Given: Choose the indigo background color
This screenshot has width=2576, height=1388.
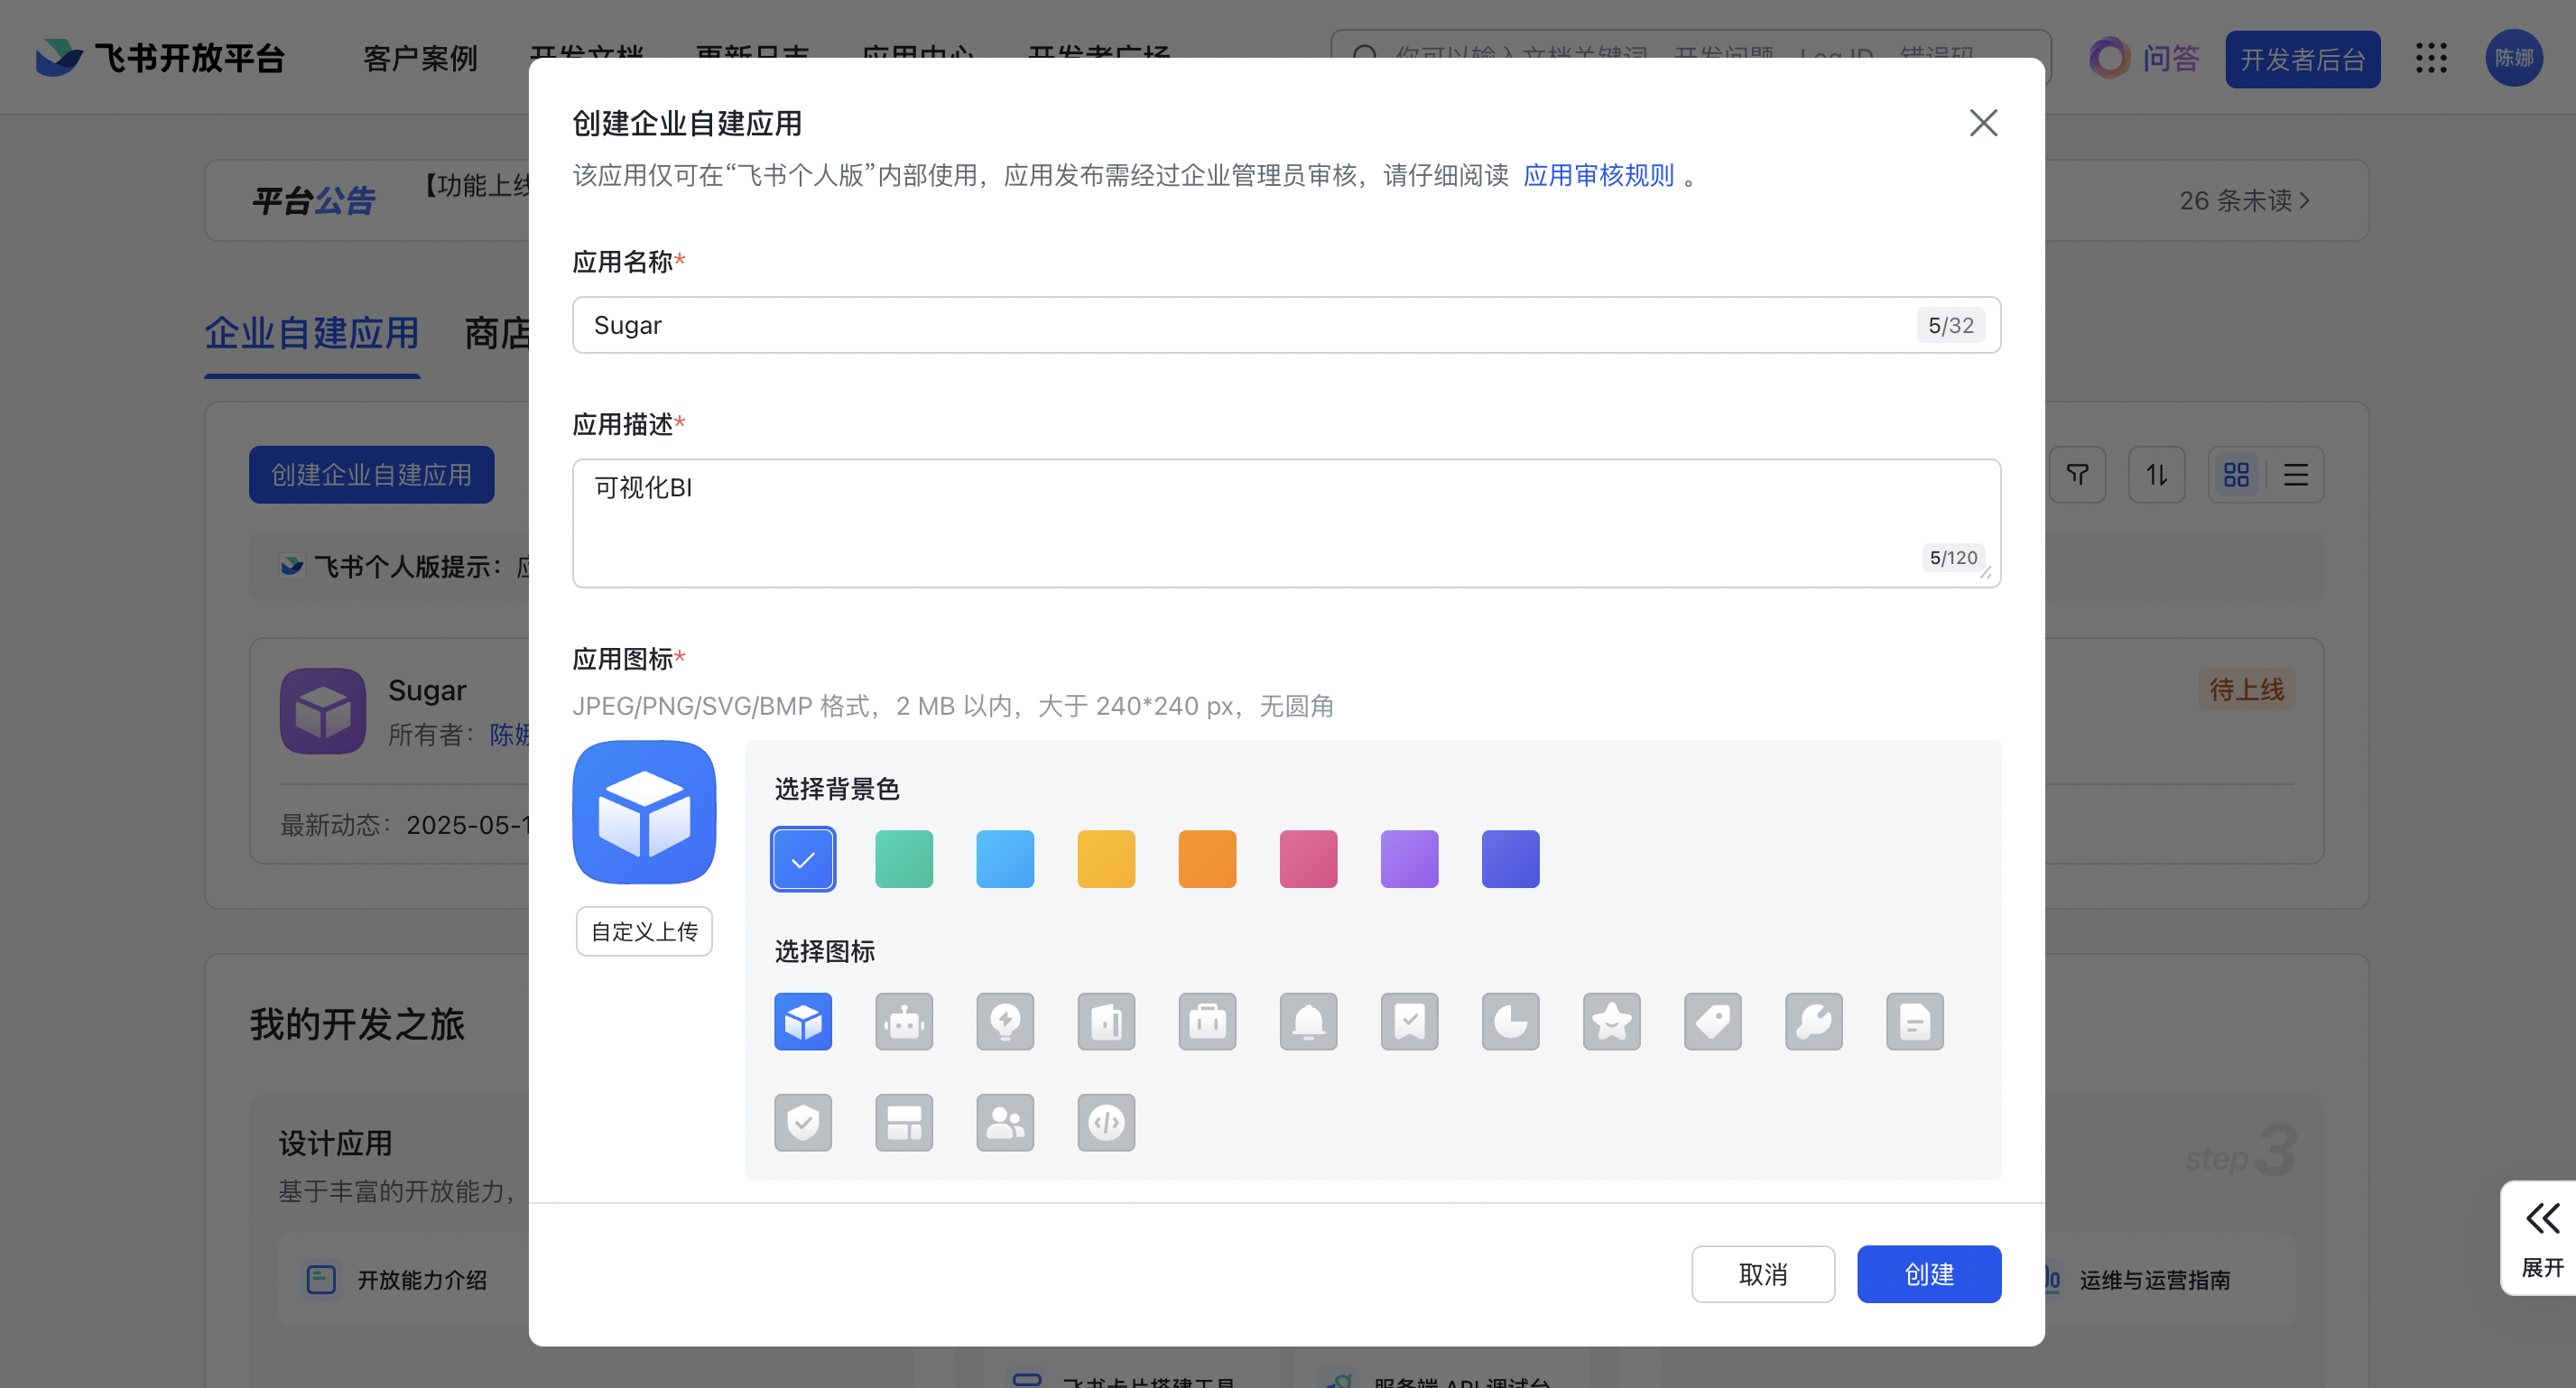Looking at the screenshot, I should [x=1510, y=859].
